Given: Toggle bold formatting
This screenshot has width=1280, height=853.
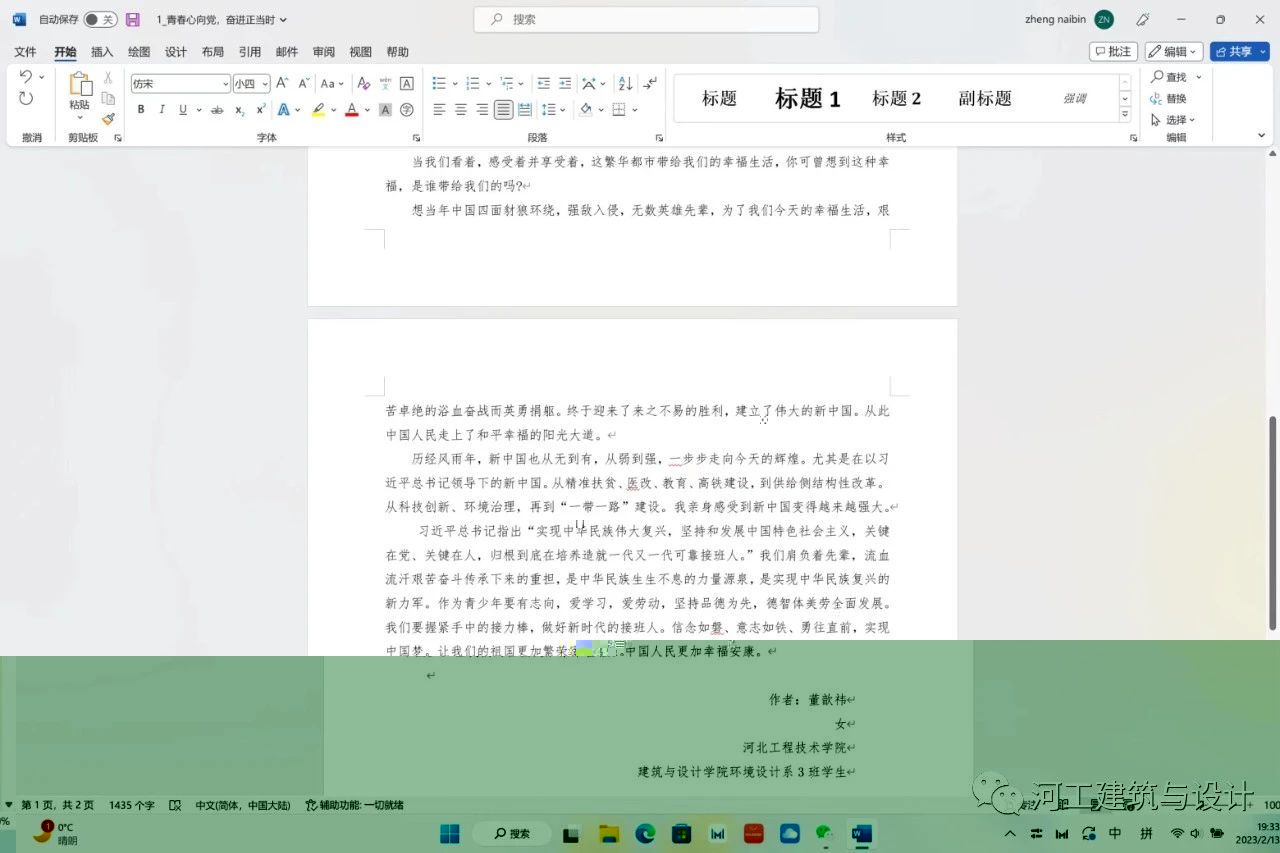Looking at the screenshot, I should (141, 110).
